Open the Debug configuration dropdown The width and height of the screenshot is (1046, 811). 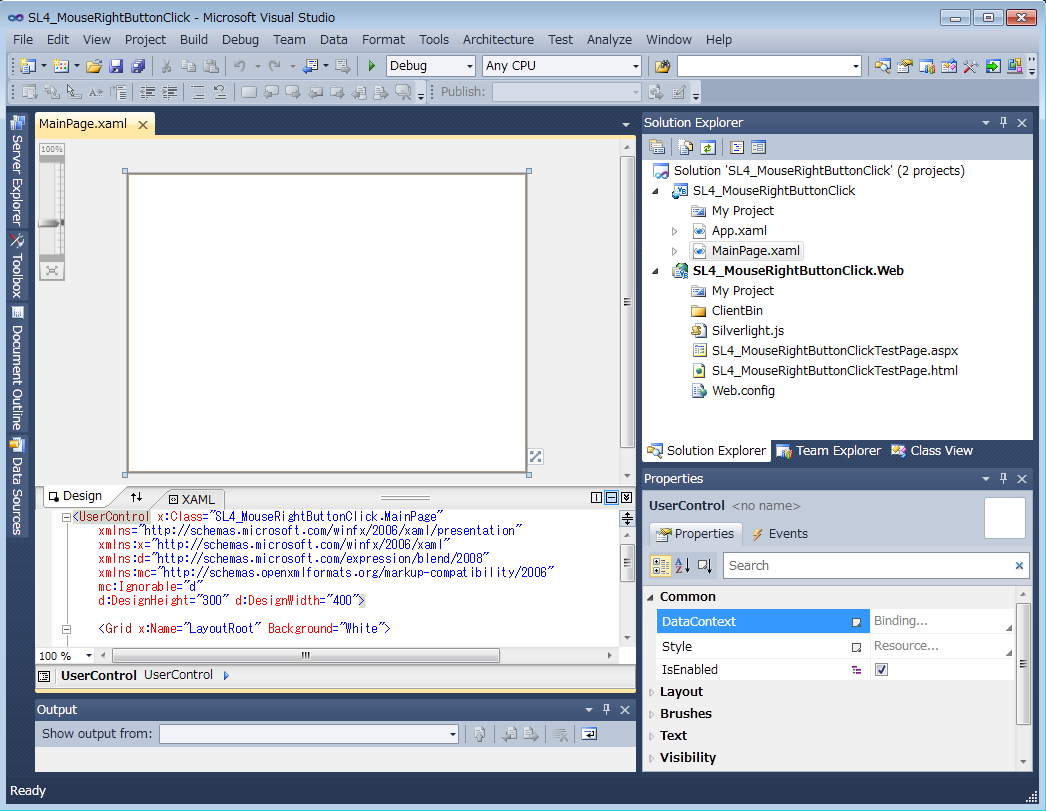click(470, 66)
